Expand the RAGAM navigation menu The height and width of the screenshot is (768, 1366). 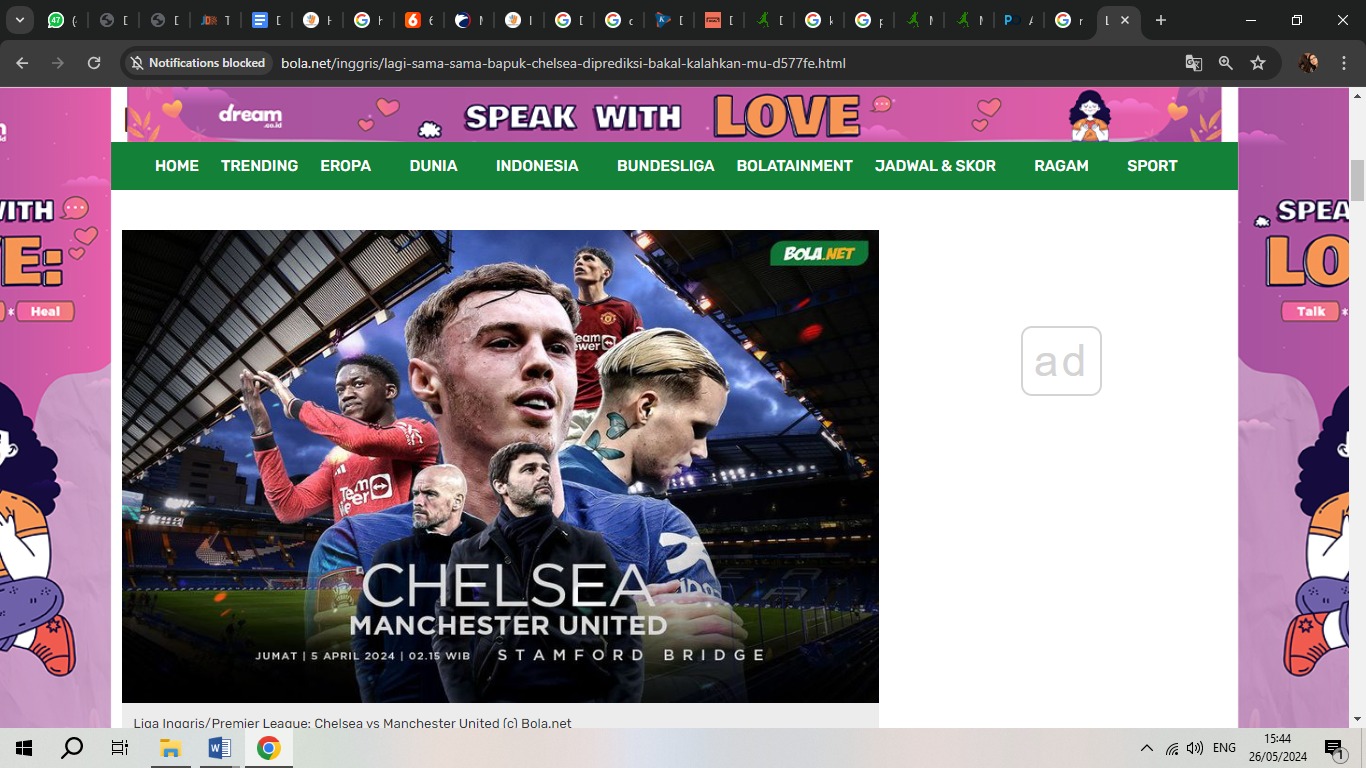(x=1061, y=166)
